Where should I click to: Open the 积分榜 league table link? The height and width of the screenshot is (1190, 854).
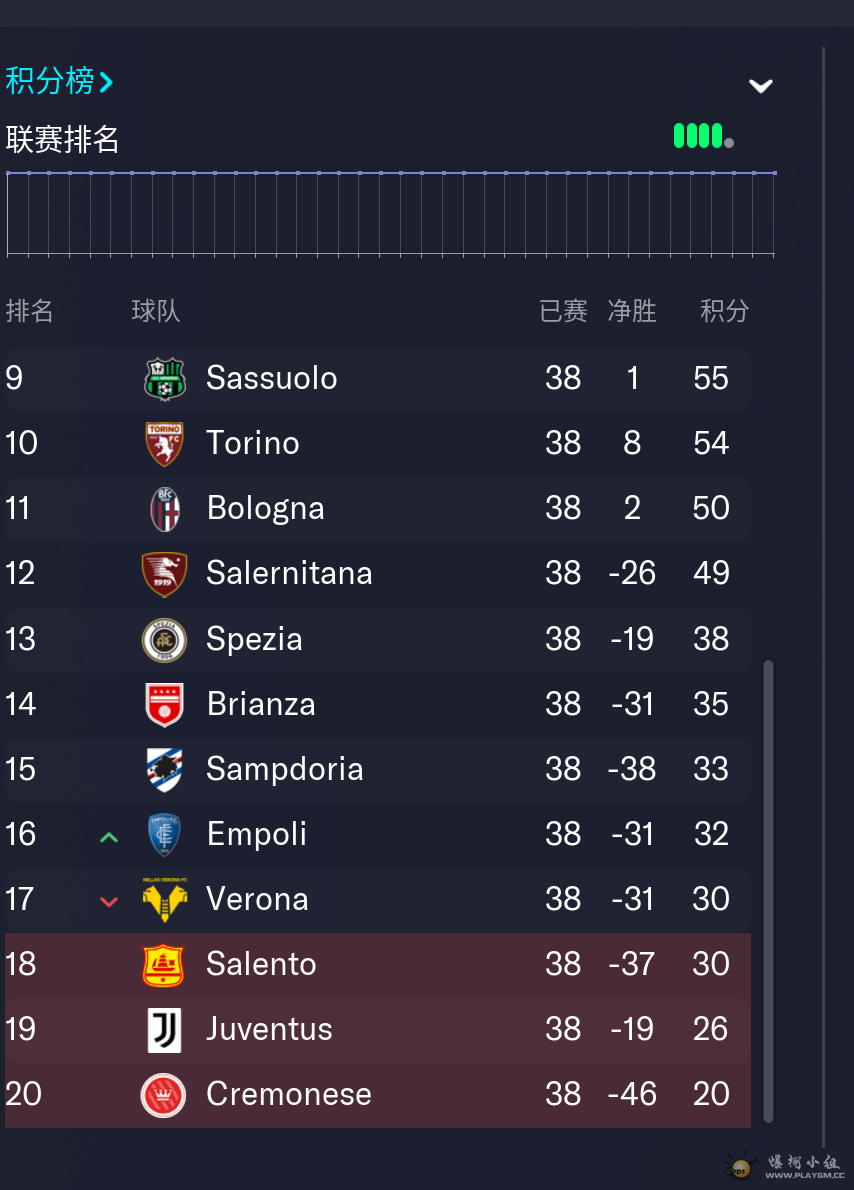59,81
